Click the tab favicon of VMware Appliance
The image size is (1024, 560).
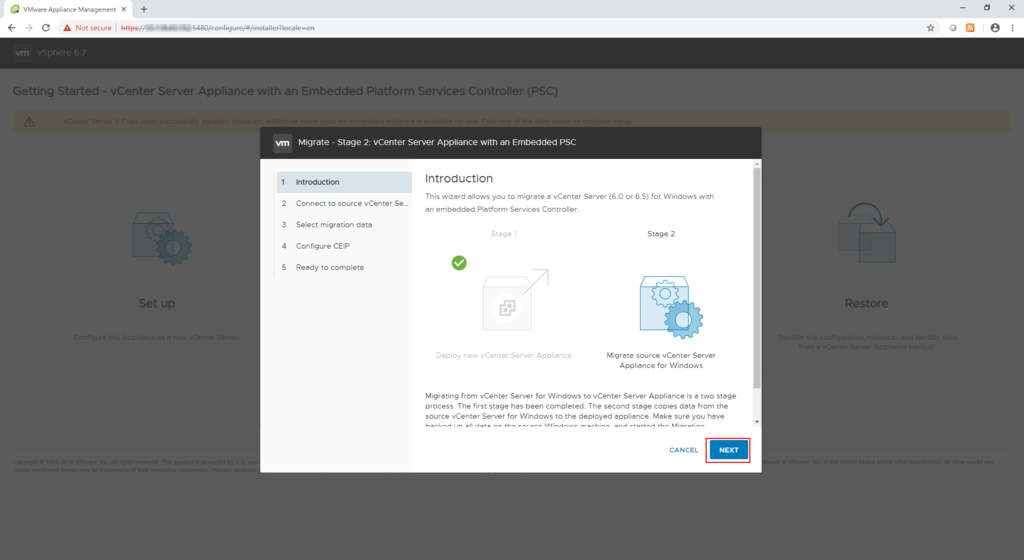[x=14, y=9]
